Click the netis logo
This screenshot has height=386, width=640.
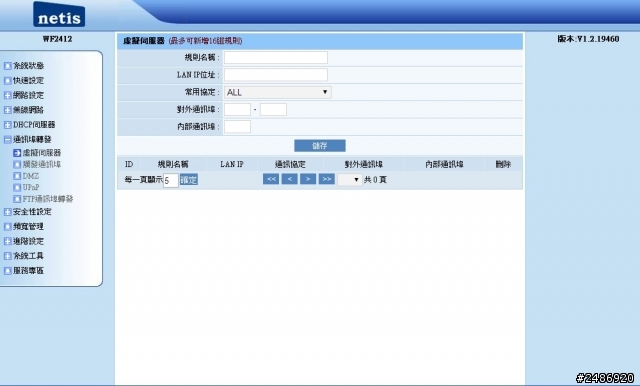59,14
